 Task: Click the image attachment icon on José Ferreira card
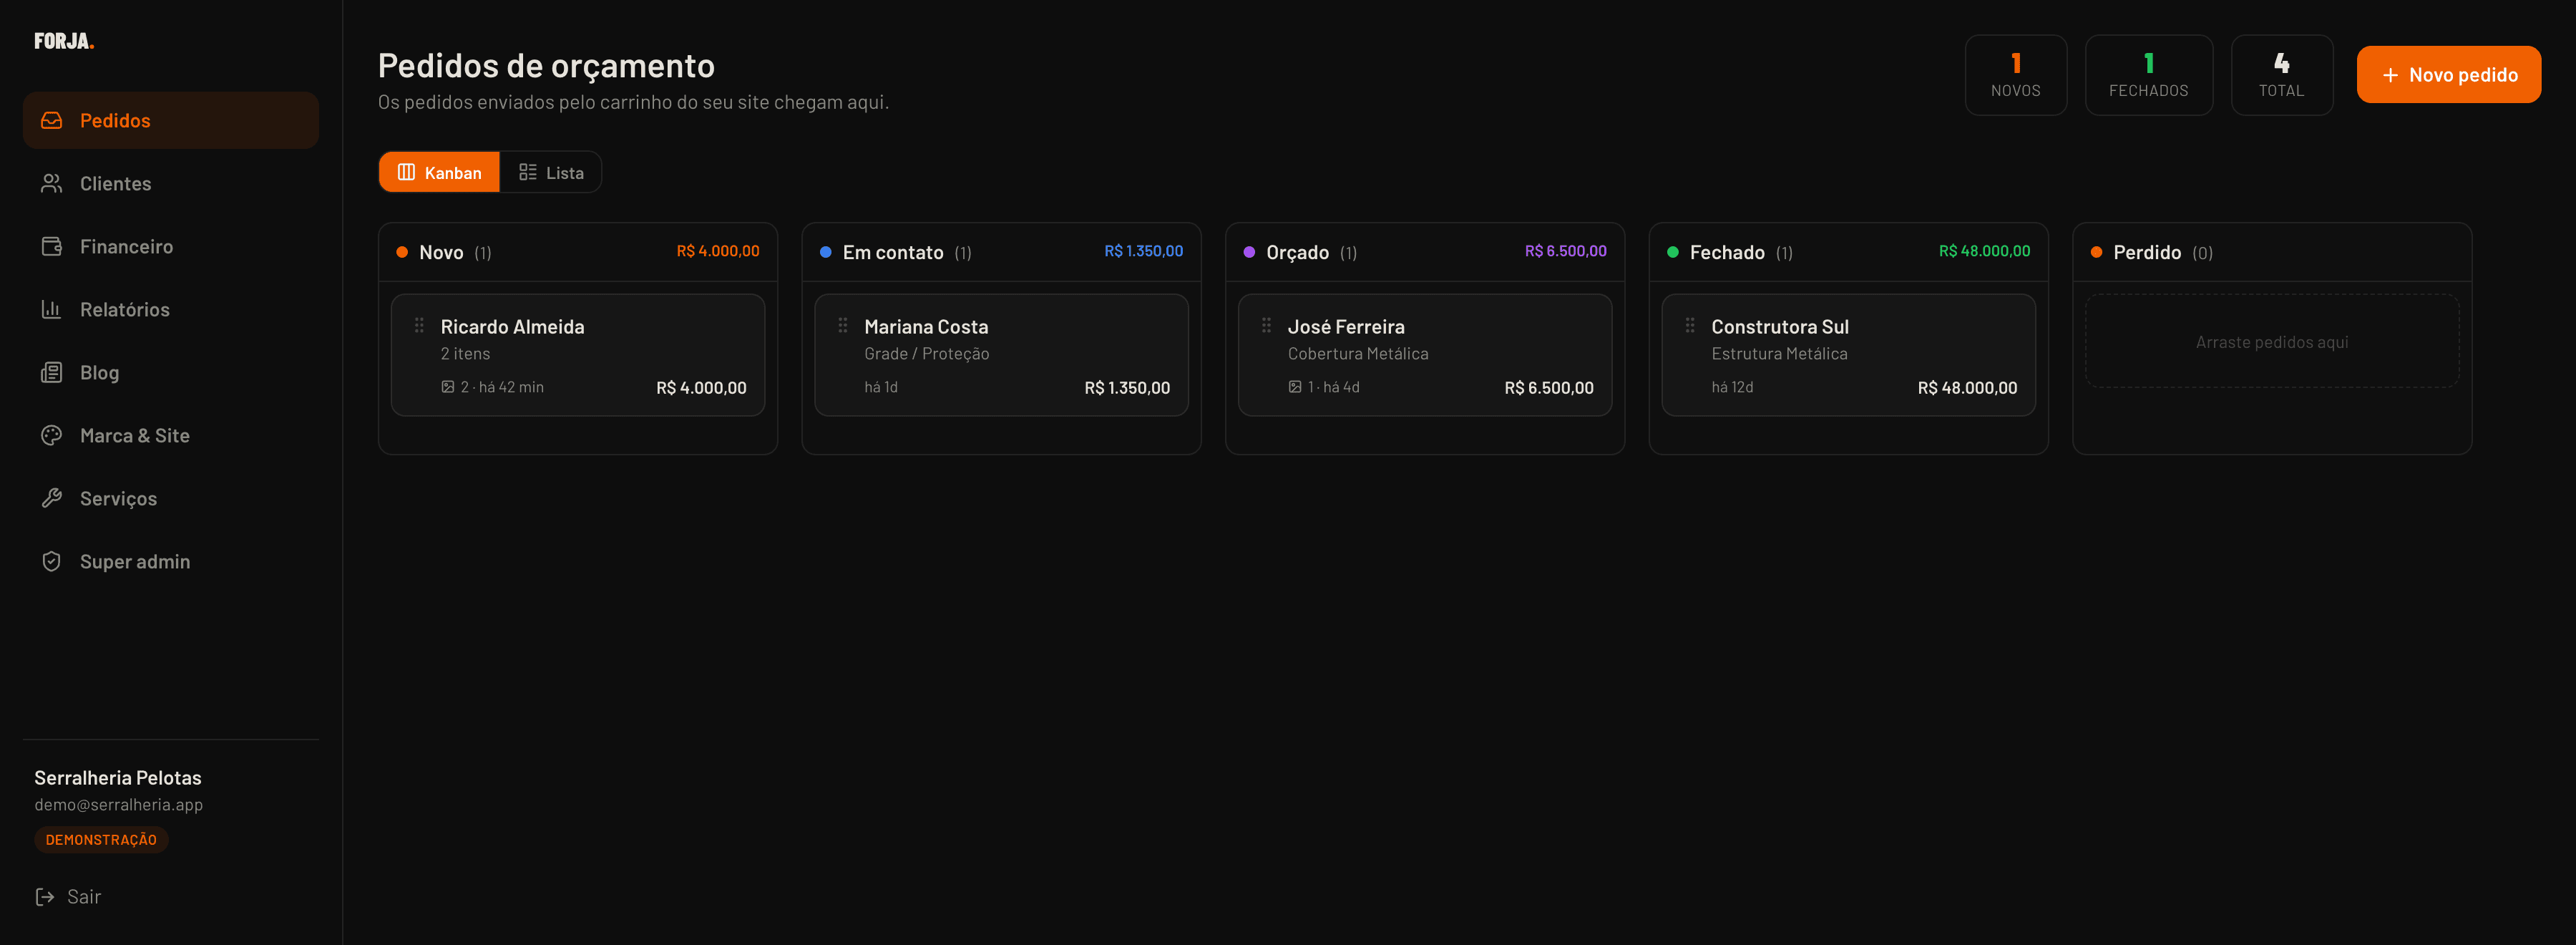click(1295, 387)
